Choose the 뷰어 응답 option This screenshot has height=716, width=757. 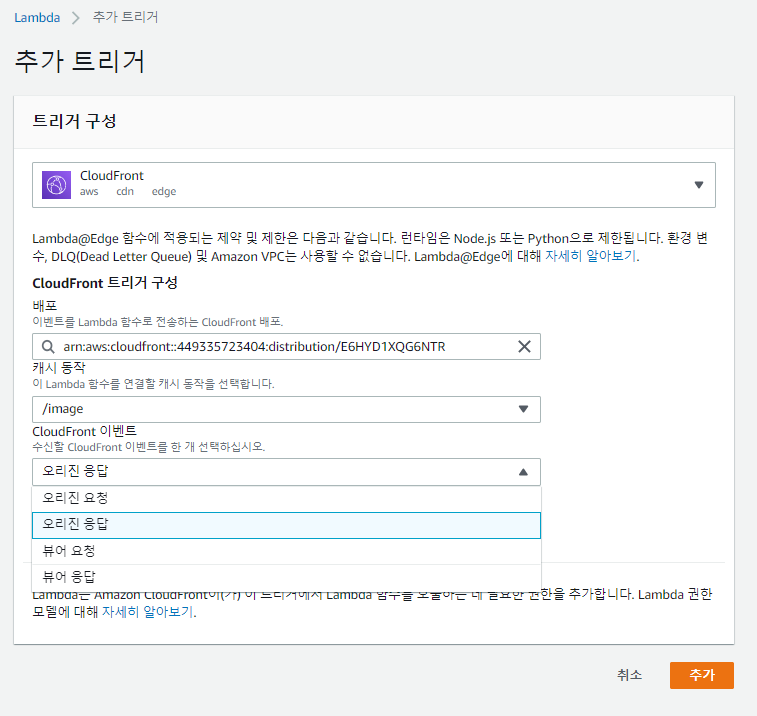coord(286,577)
